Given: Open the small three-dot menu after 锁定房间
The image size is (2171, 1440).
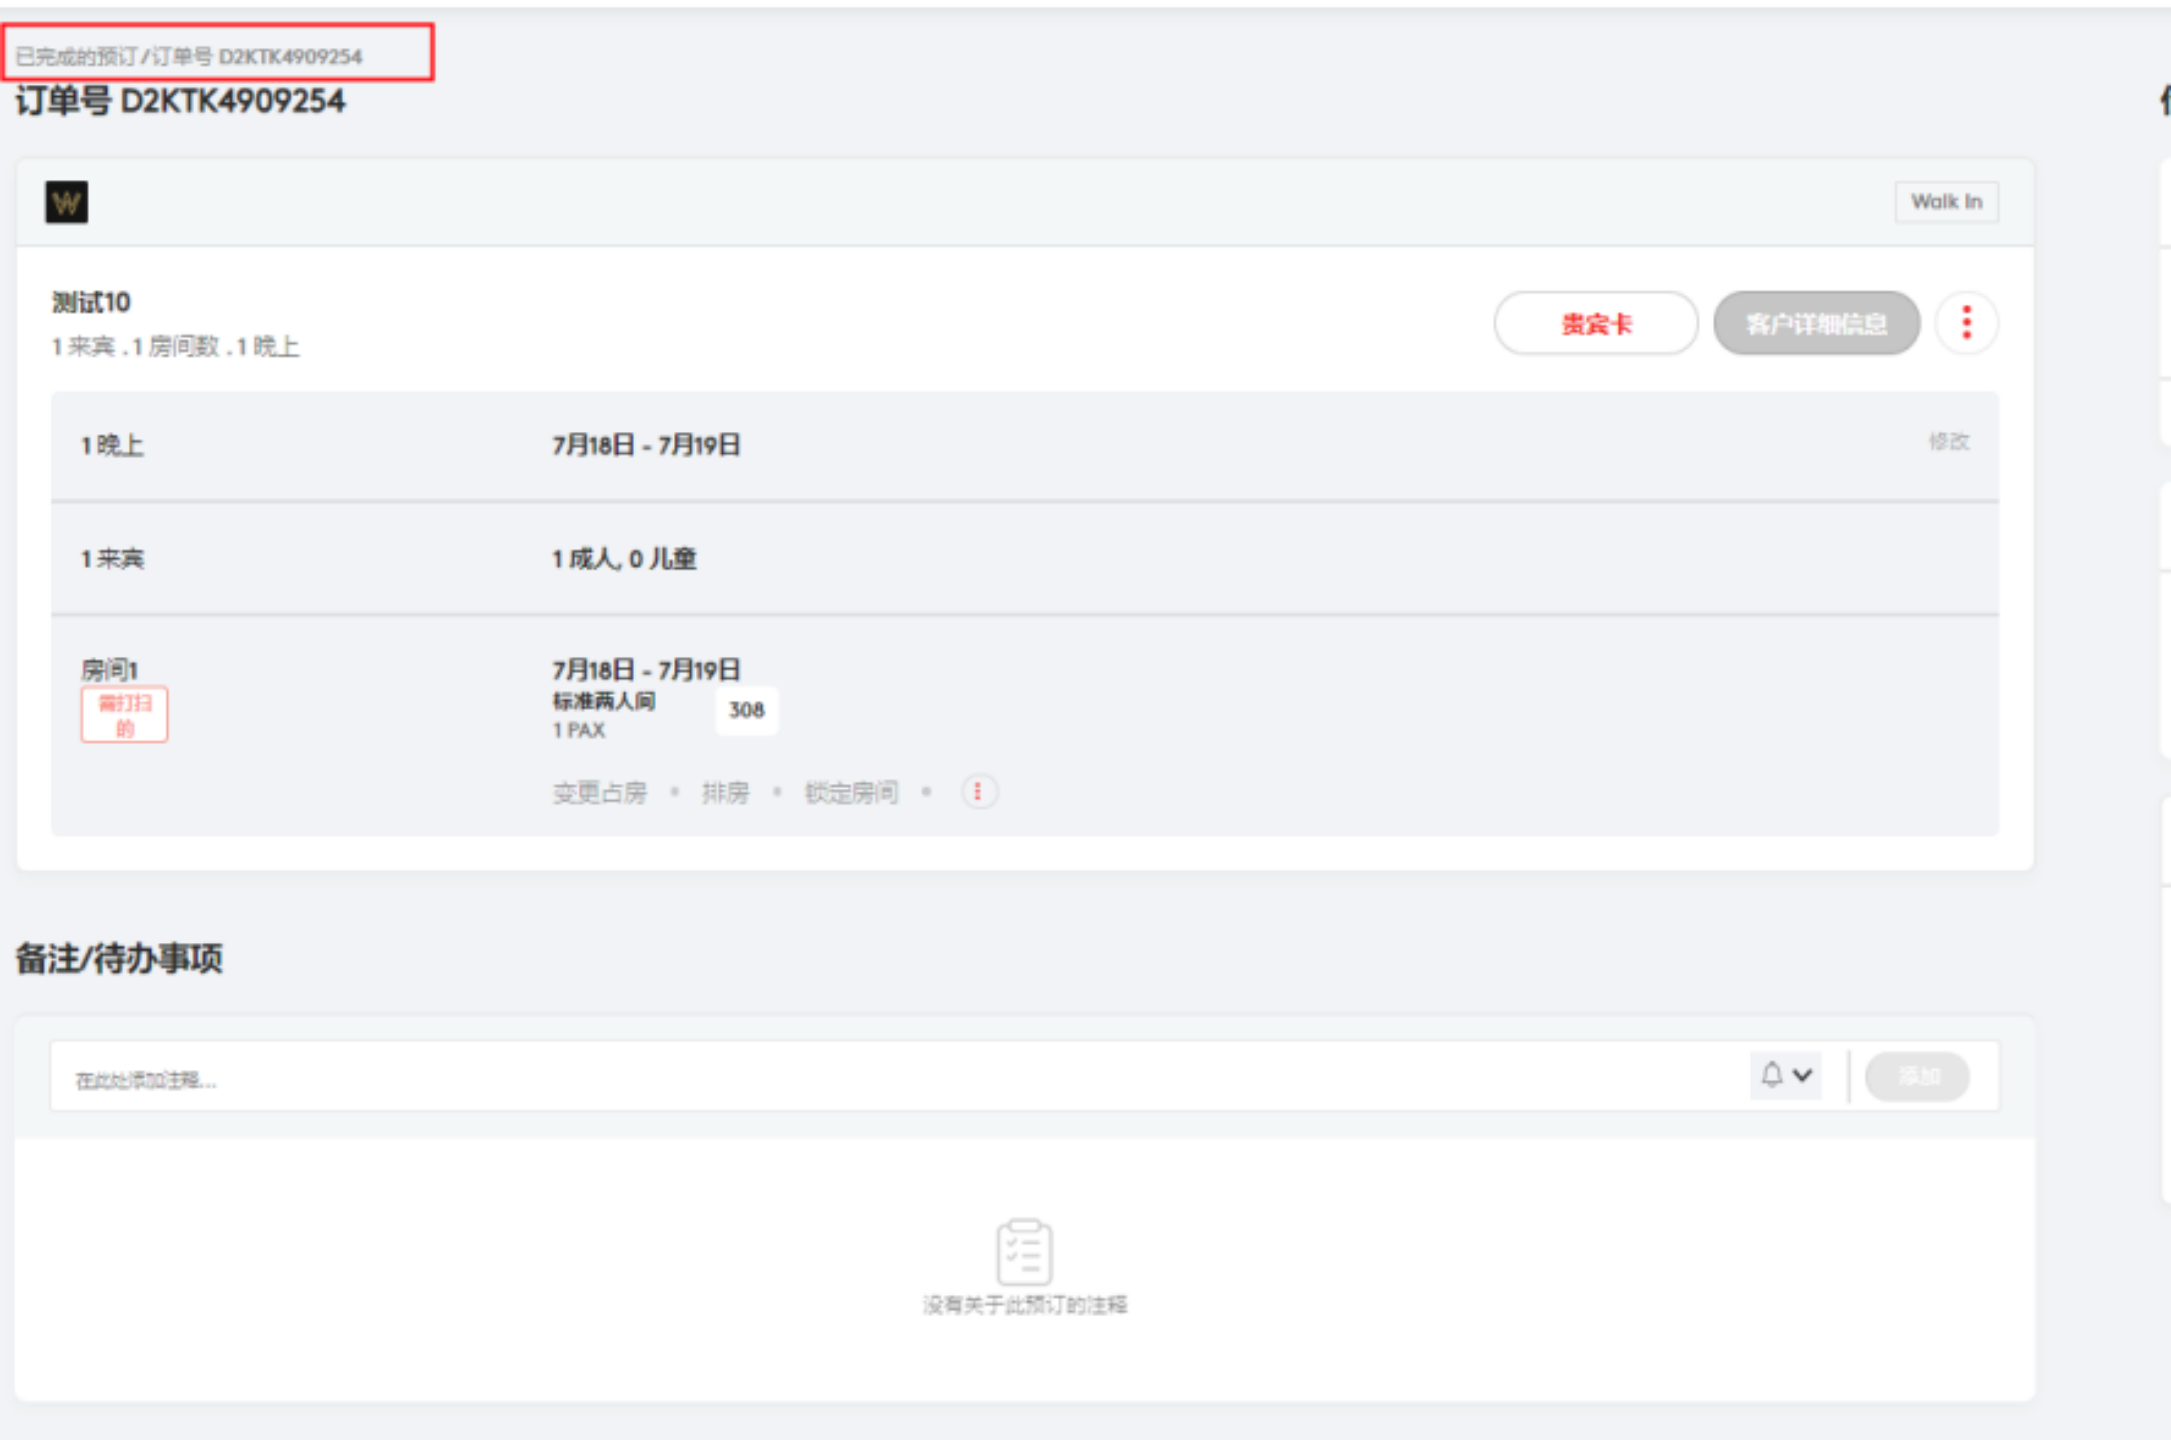Looking at the screenshot, I should tap(978, 792).
